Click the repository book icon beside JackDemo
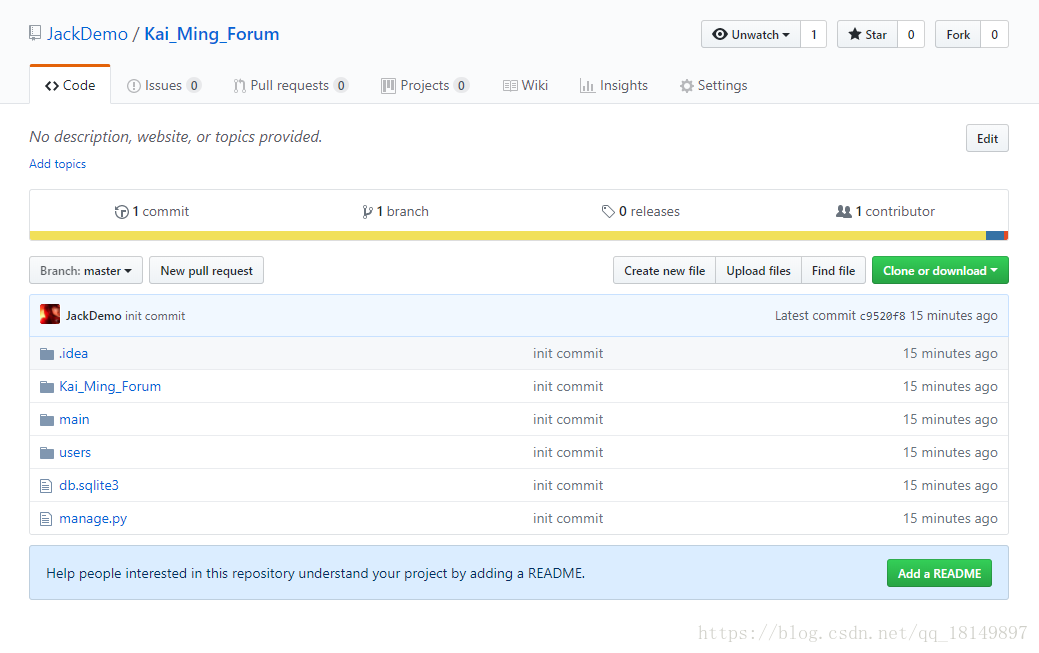1039x653 pixels. 35,32
